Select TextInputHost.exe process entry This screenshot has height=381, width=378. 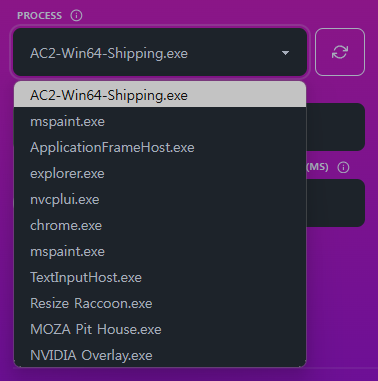(x=160, y=277)
